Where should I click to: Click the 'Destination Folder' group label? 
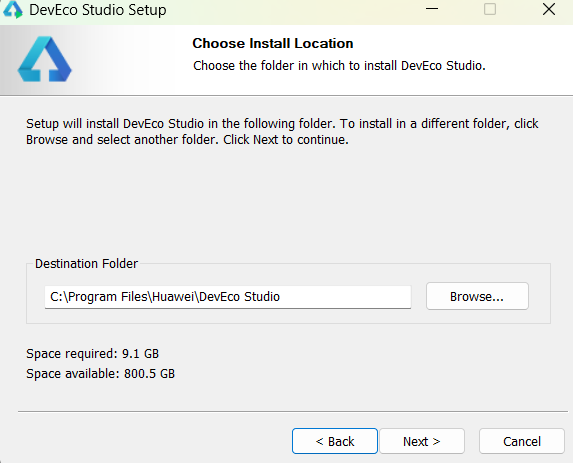tap(86, 263)
